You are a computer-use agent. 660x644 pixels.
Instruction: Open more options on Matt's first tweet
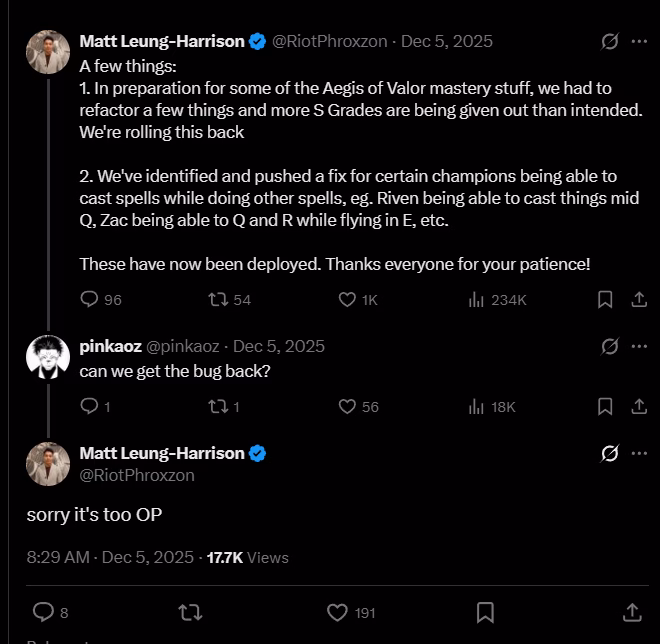pos(639,42)
